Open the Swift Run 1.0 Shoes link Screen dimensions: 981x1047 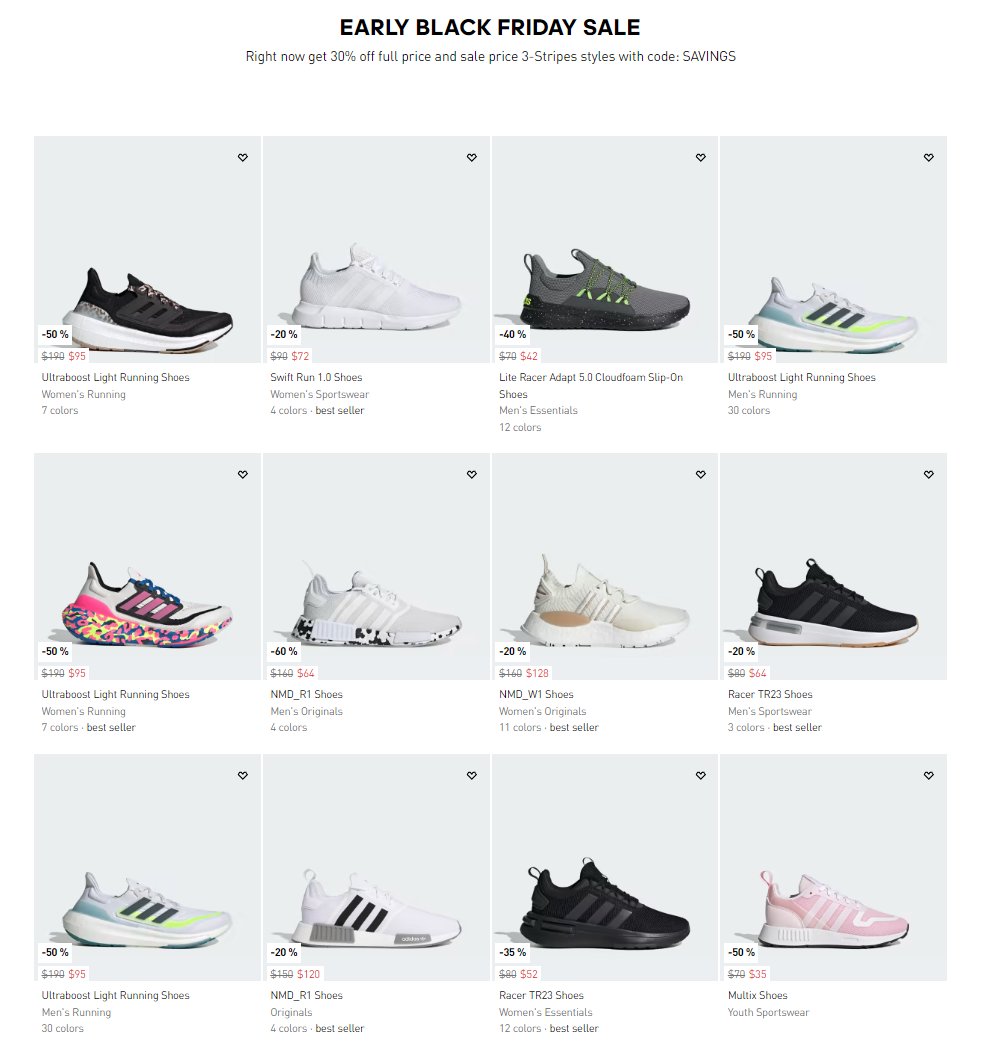[x=316, y=377]
